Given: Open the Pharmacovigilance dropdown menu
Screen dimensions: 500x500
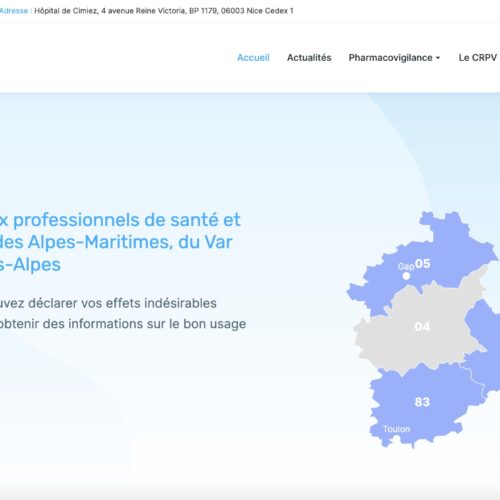Looking at the screenshot, I should tap(394, 58).
